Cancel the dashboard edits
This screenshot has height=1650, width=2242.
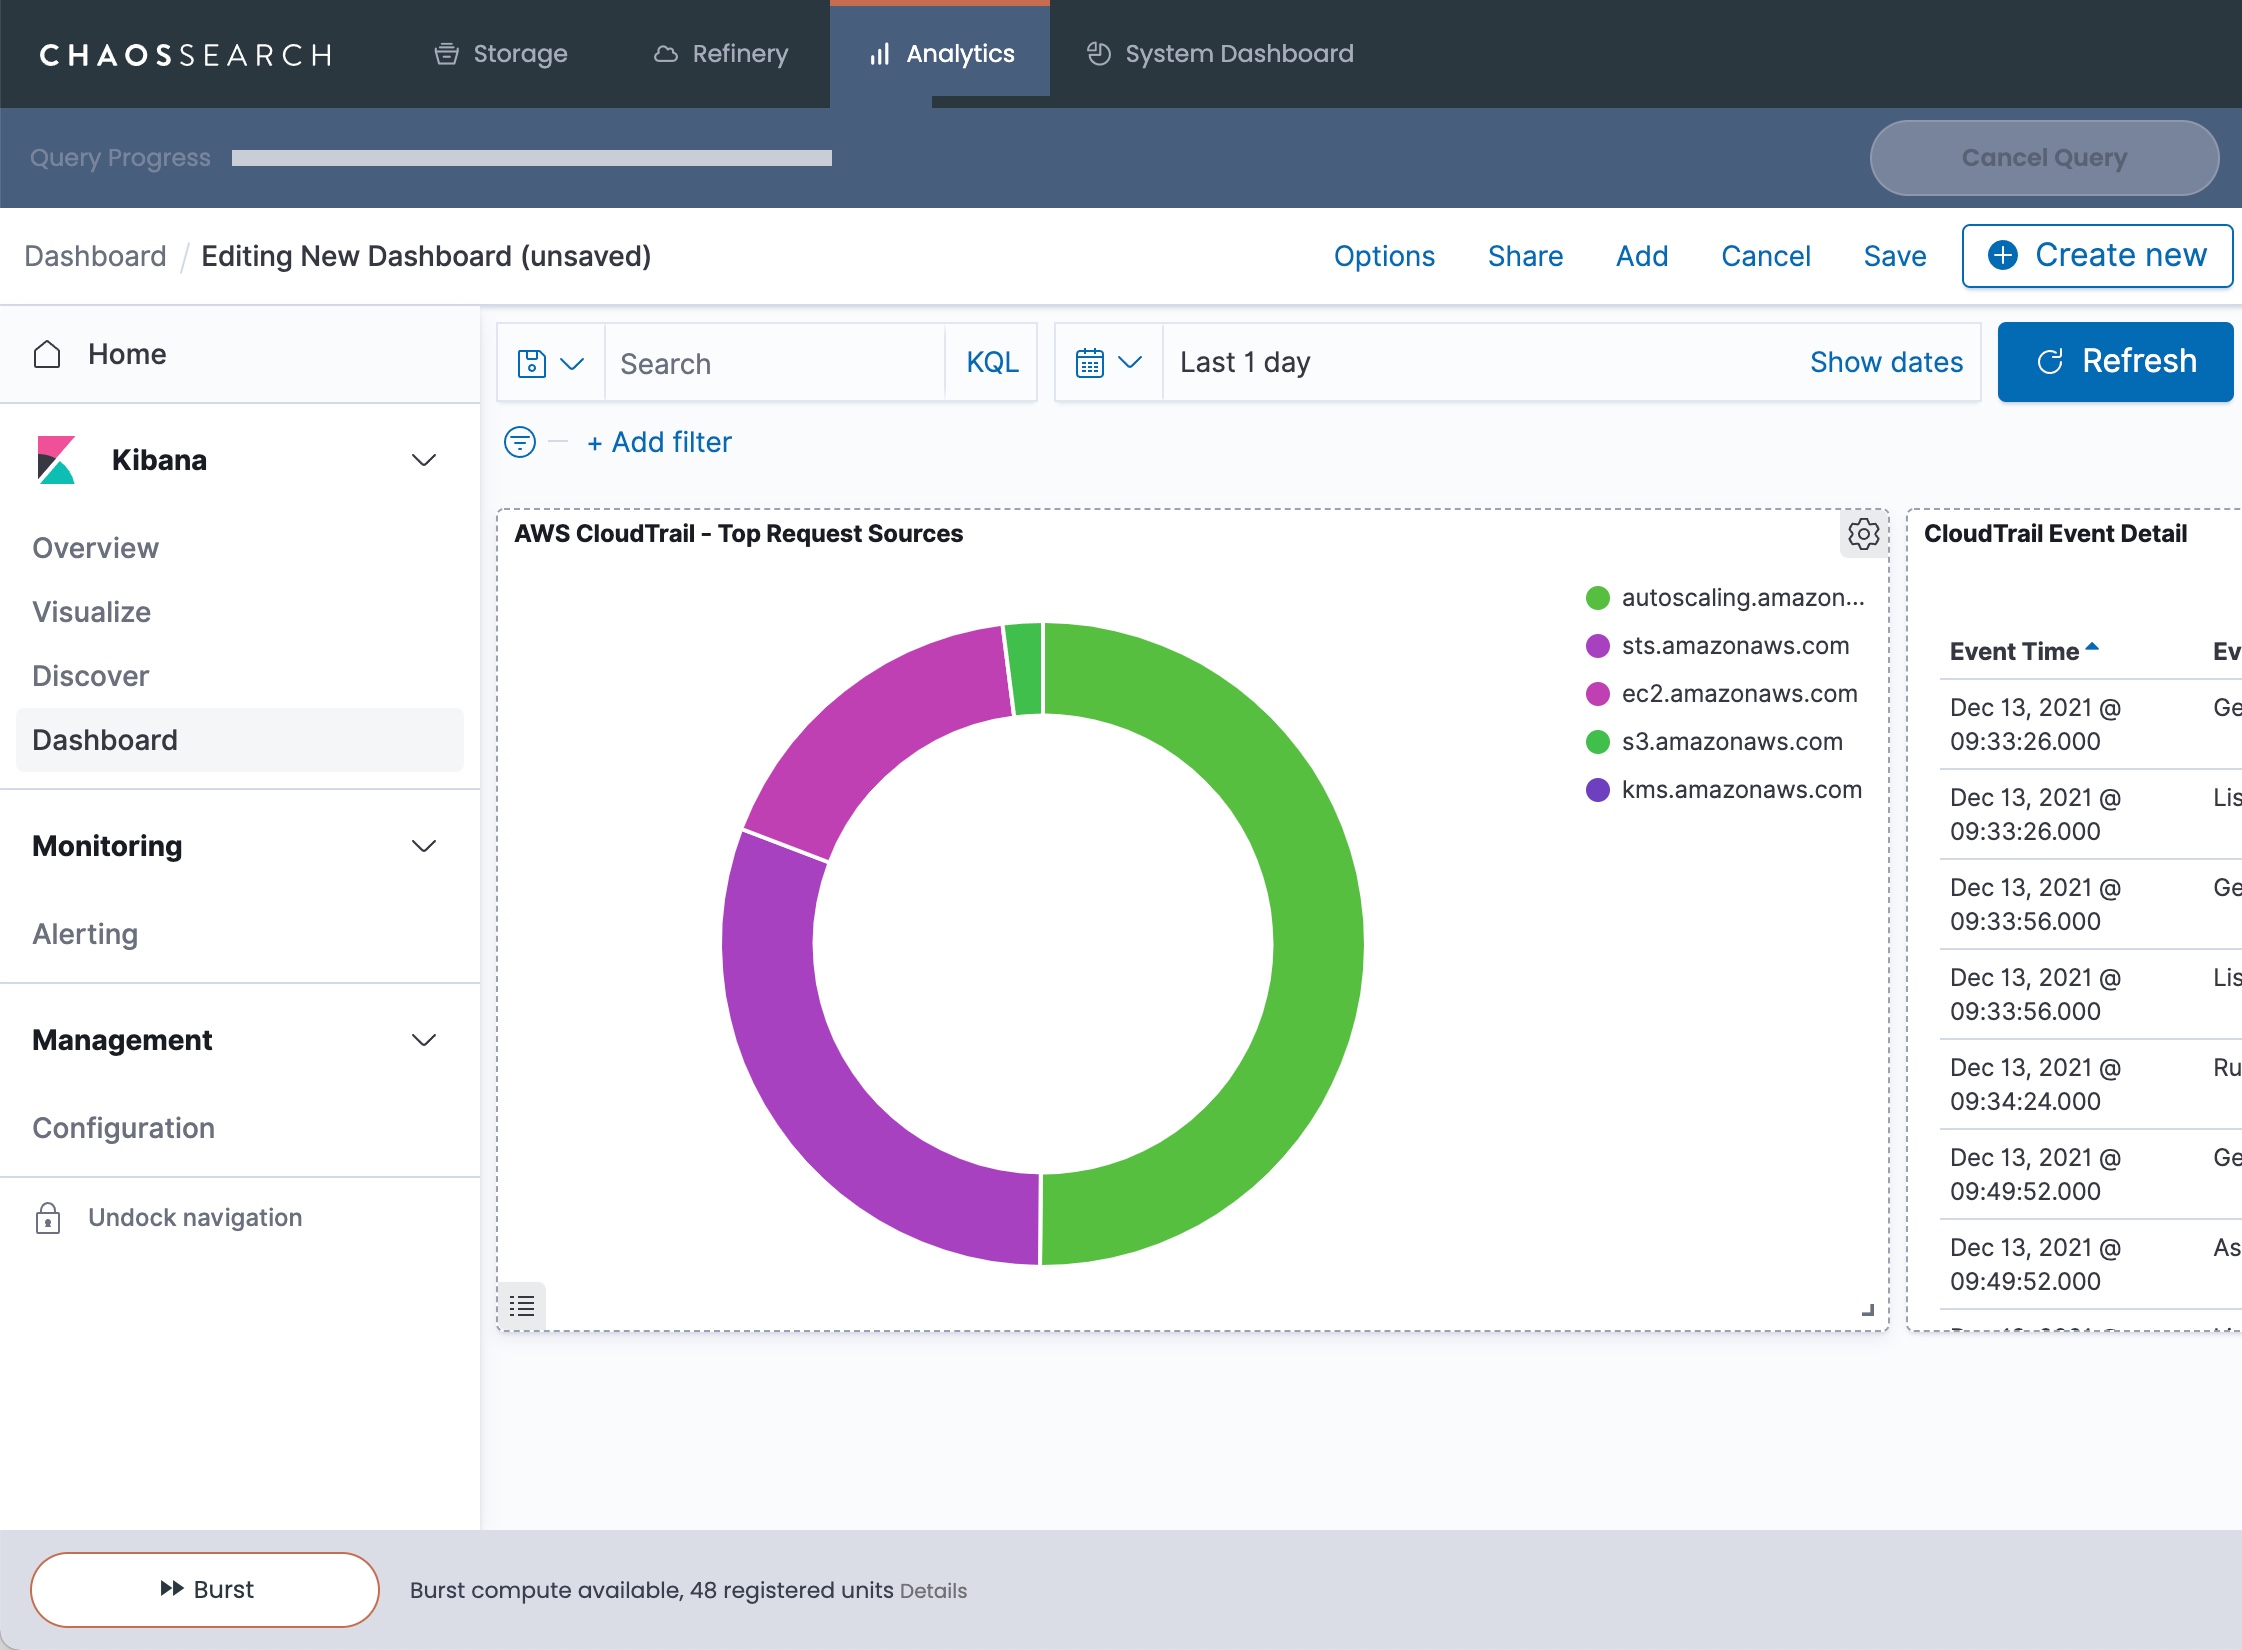pyautogui.click(x=1766, y=256)
